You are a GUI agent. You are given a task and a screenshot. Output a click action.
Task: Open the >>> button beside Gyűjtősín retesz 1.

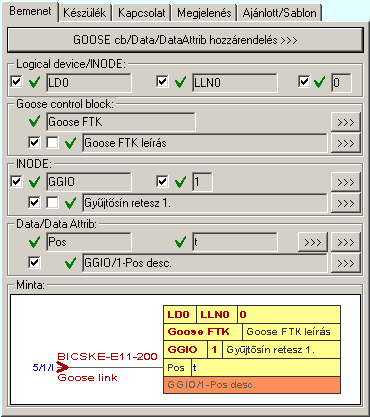pos(346,203)
